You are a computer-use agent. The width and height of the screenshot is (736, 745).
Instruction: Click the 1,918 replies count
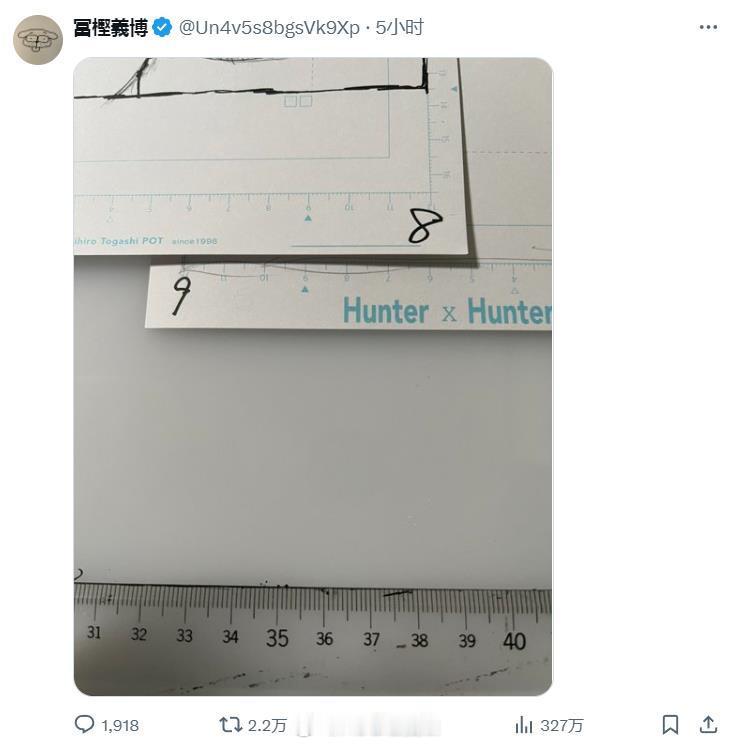[120, 726]
